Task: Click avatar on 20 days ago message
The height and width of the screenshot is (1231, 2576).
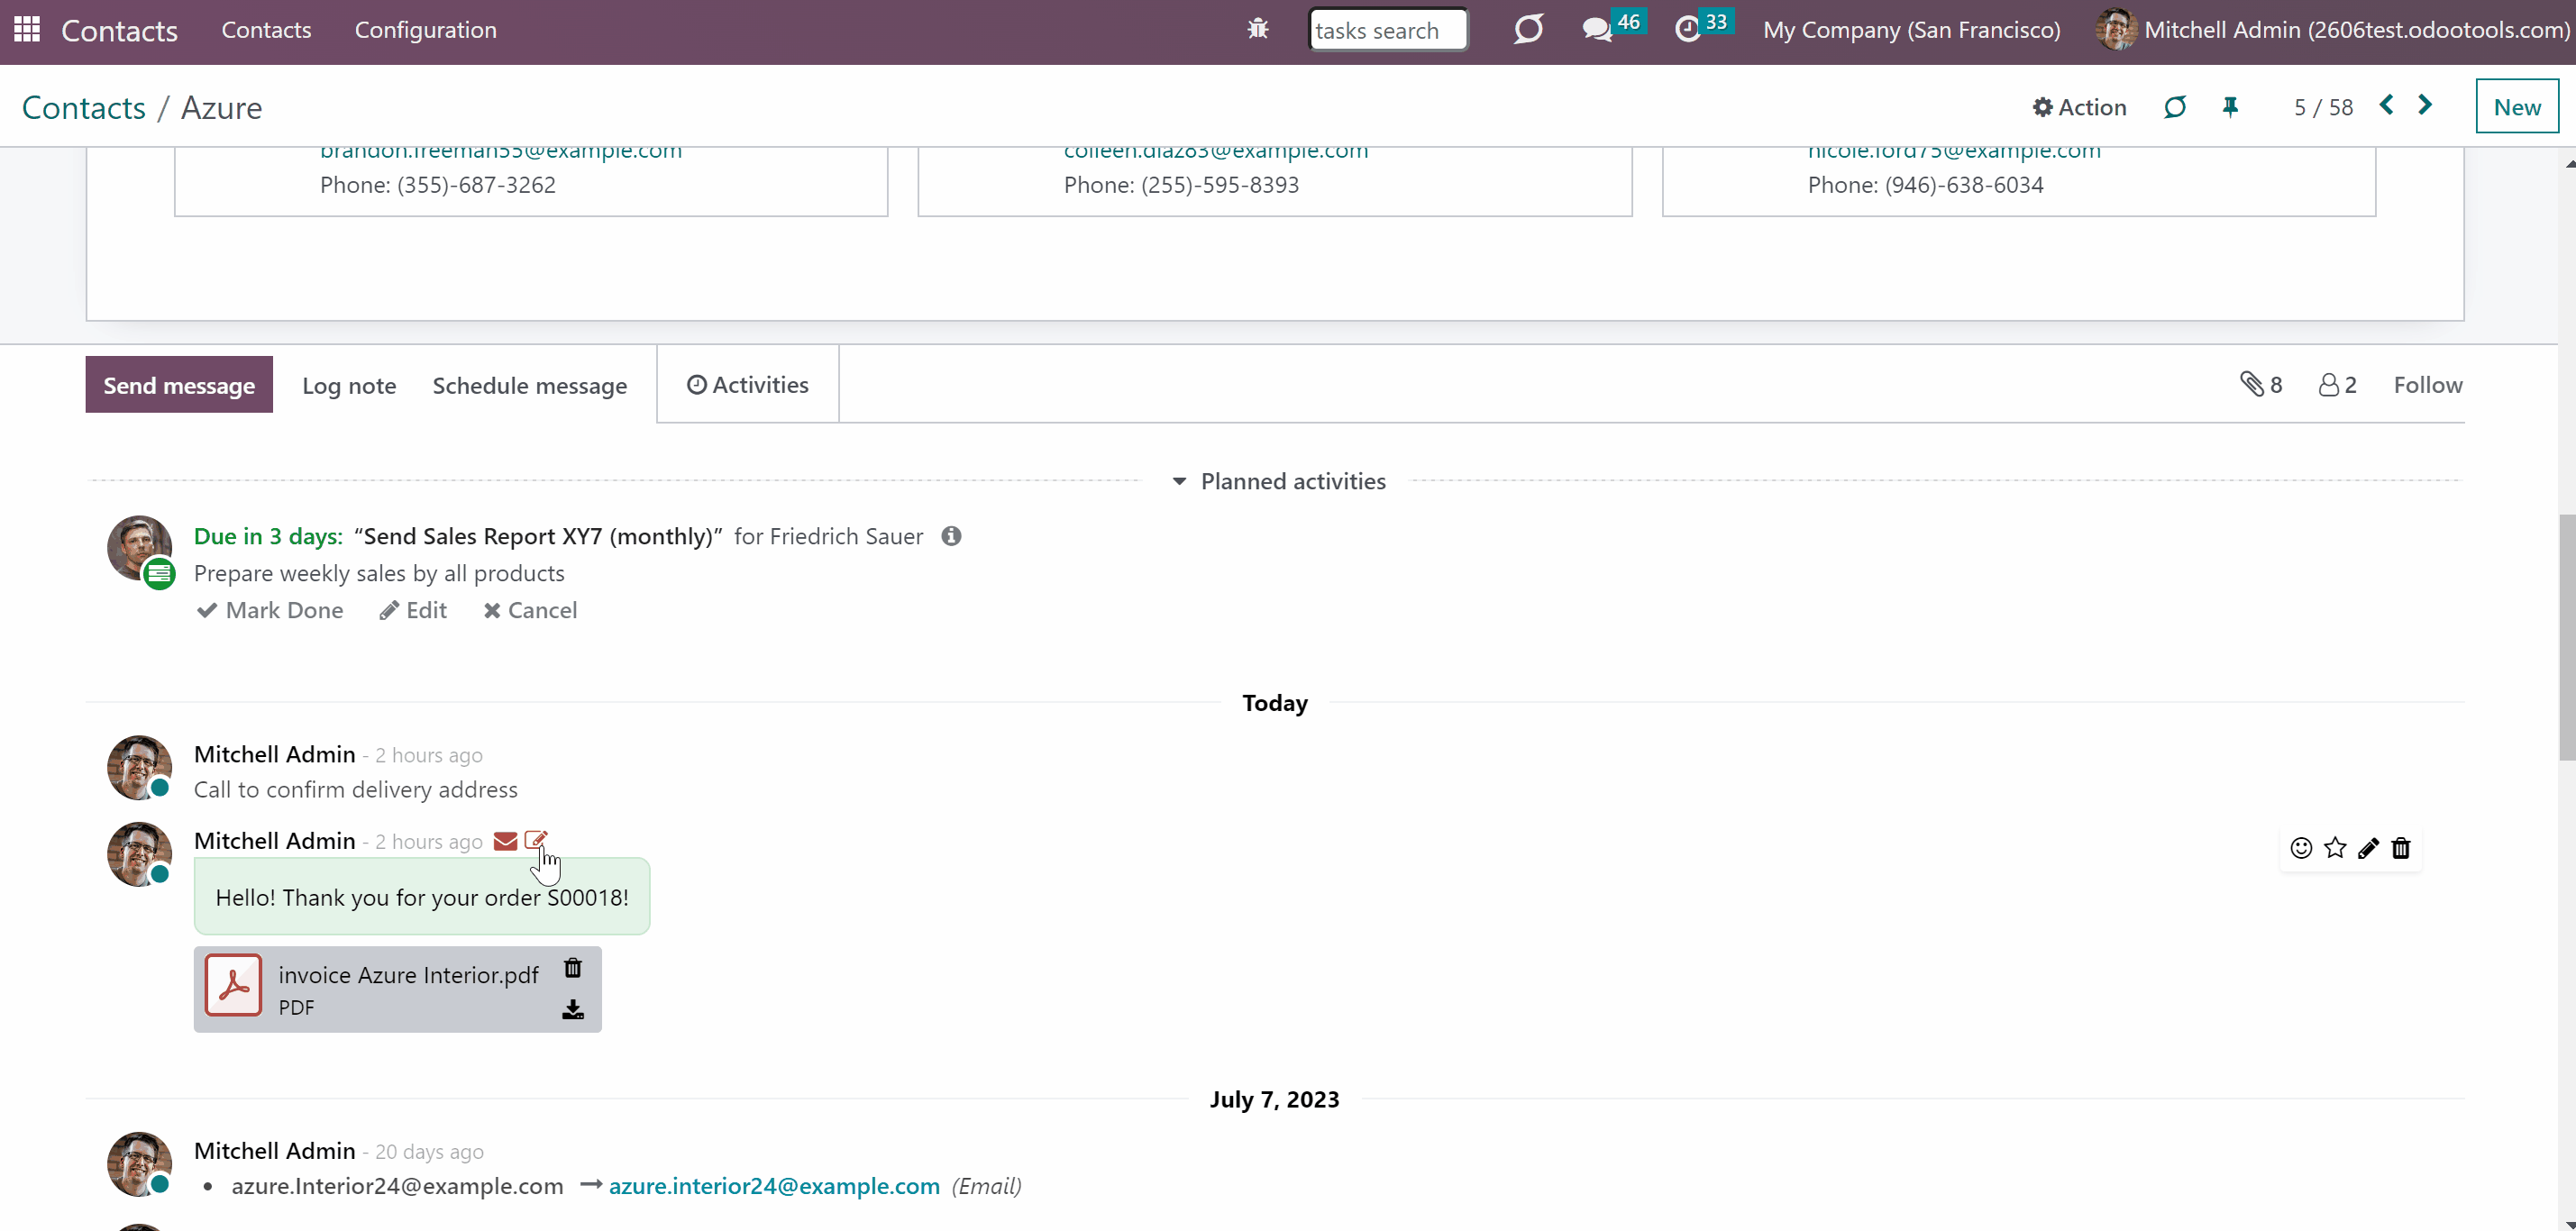Action: click(x=139, y=1164)
